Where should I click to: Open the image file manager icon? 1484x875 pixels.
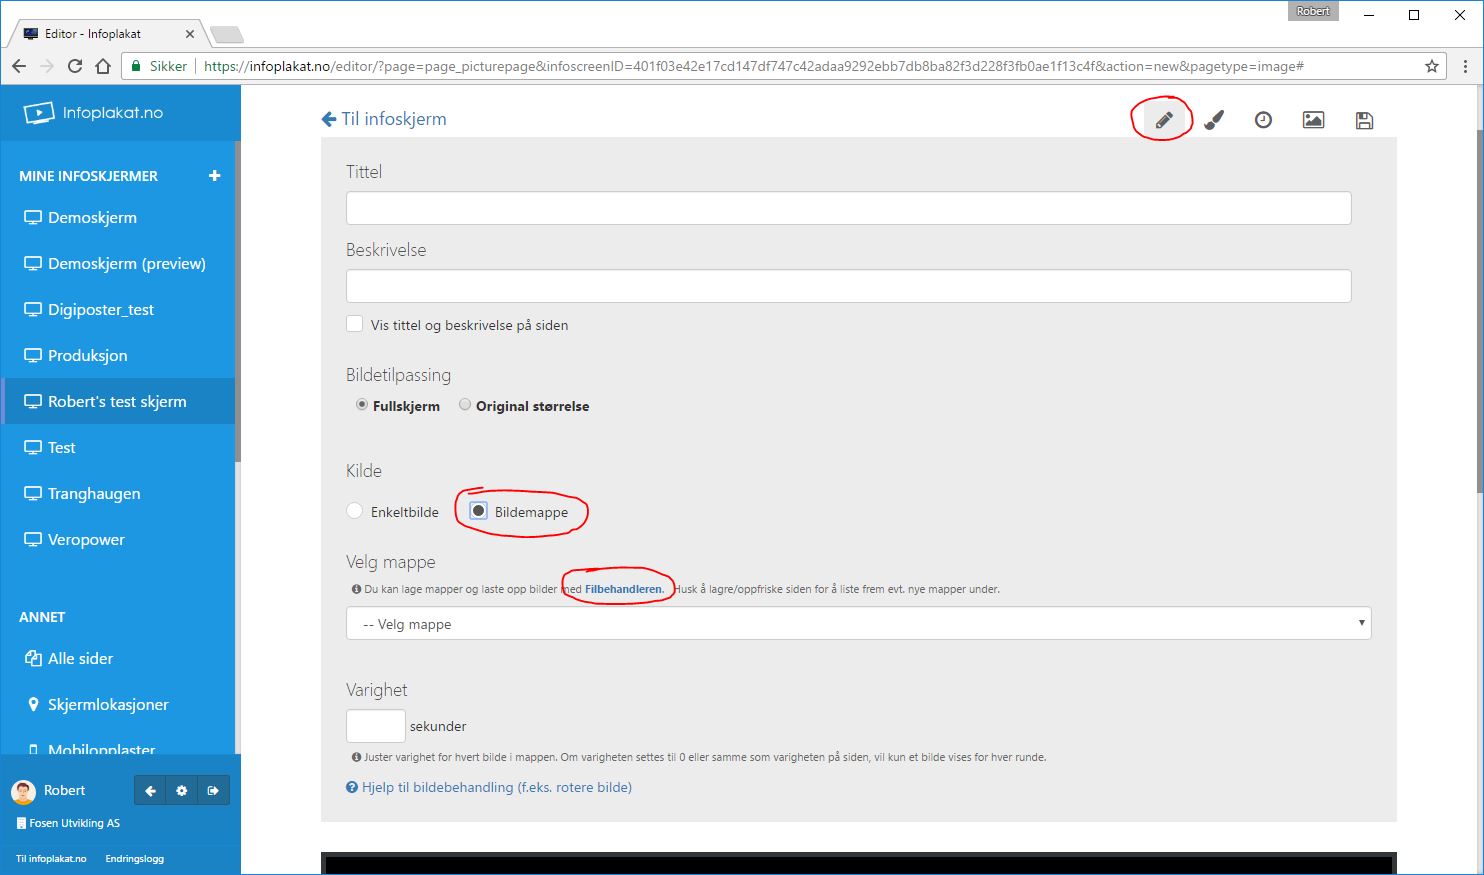tap(1313, 120)
